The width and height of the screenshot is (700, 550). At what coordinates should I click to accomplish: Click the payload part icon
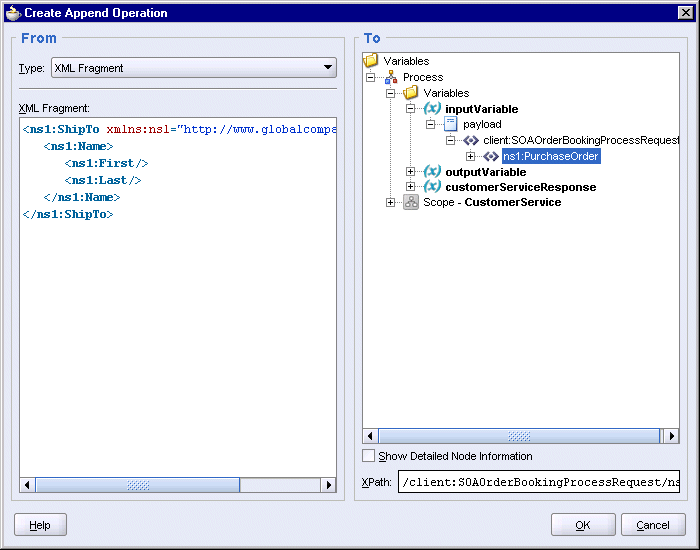(x=450, y=124)
